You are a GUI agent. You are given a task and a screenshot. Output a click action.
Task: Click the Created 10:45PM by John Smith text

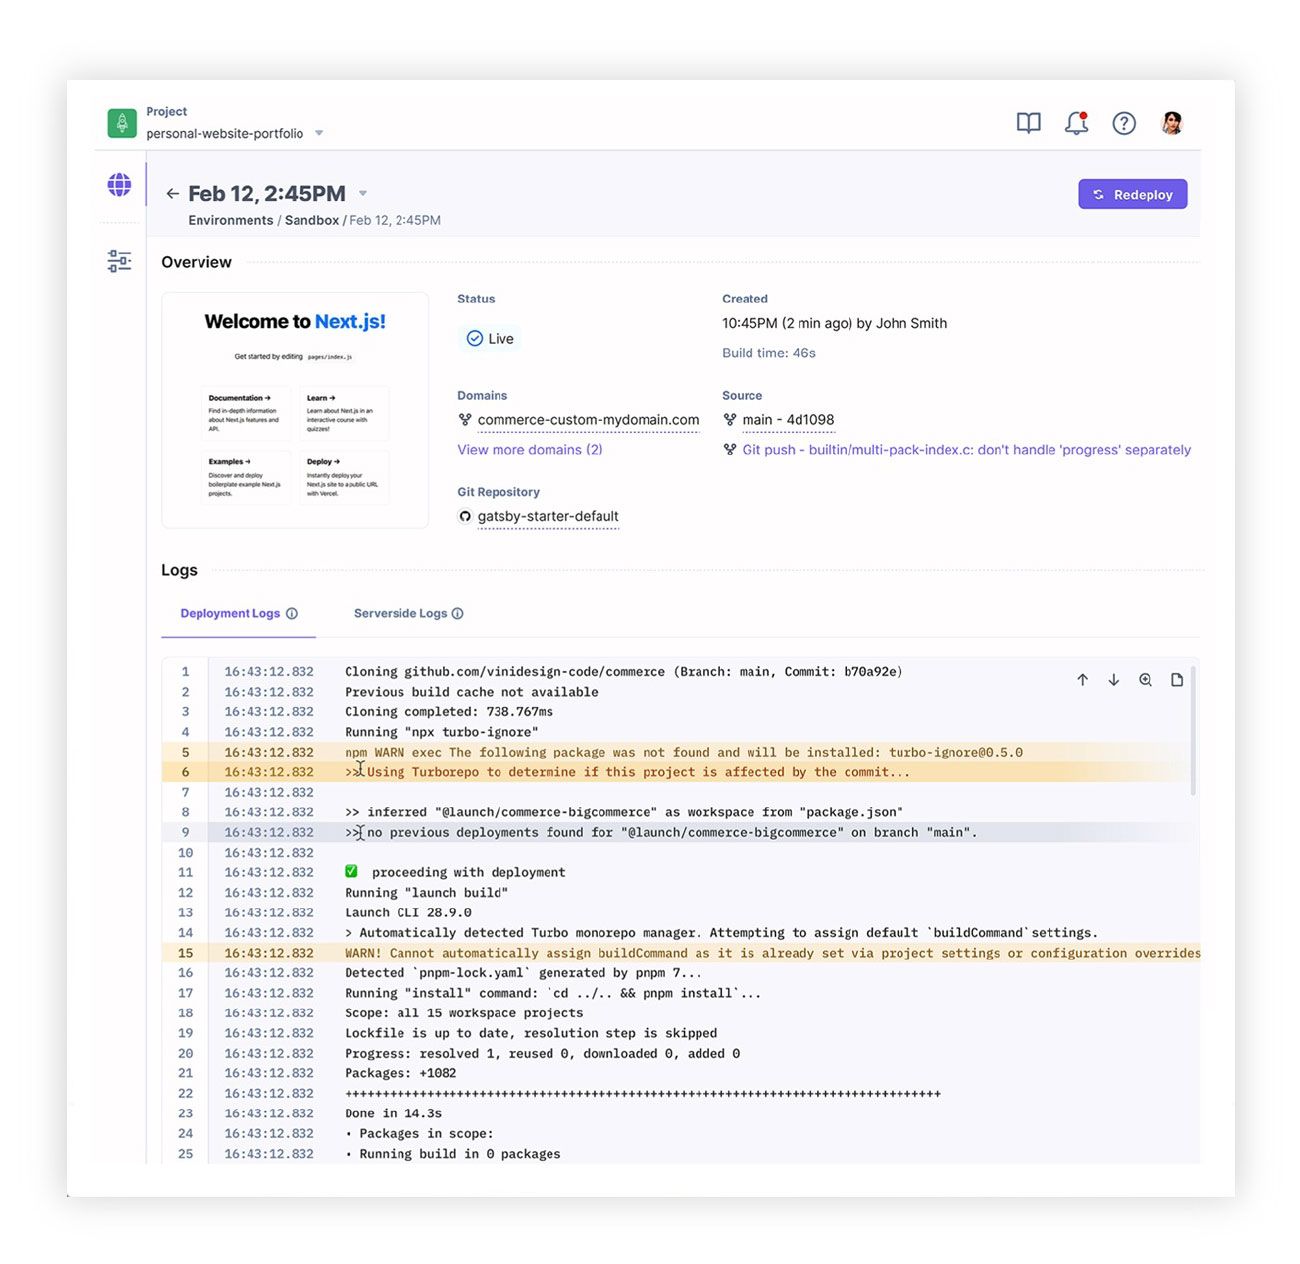[x=834, y=323]
